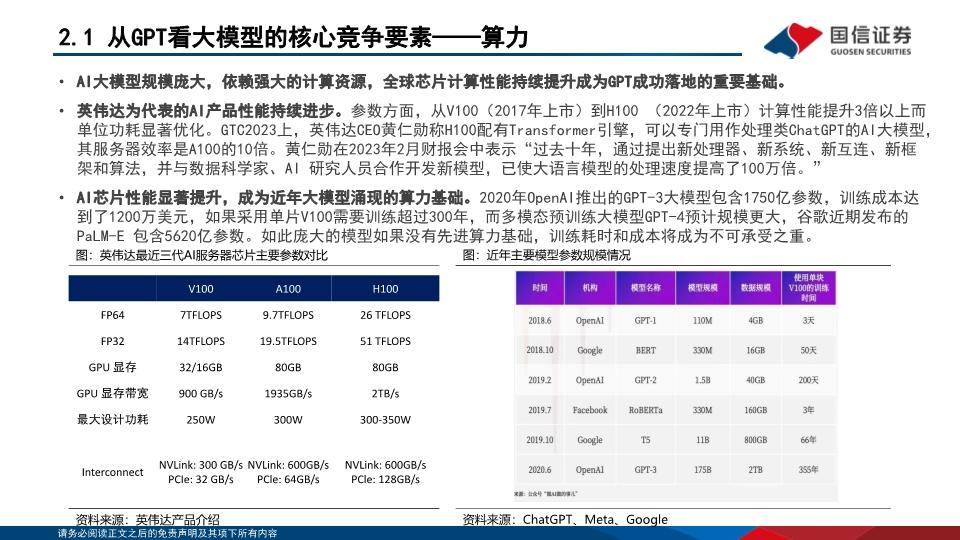Click the "GPT-1" model name
Image resolution: width=960 pixels, height=540 pixels.
click(x=645, y=321)
